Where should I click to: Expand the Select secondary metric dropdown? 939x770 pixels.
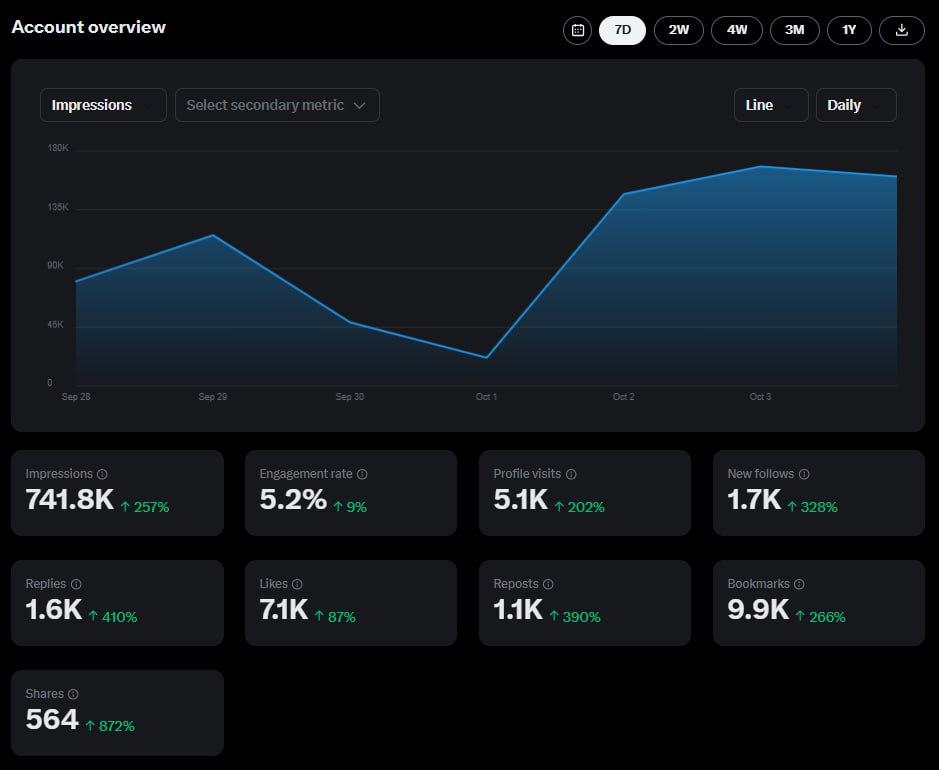point(277,105)
